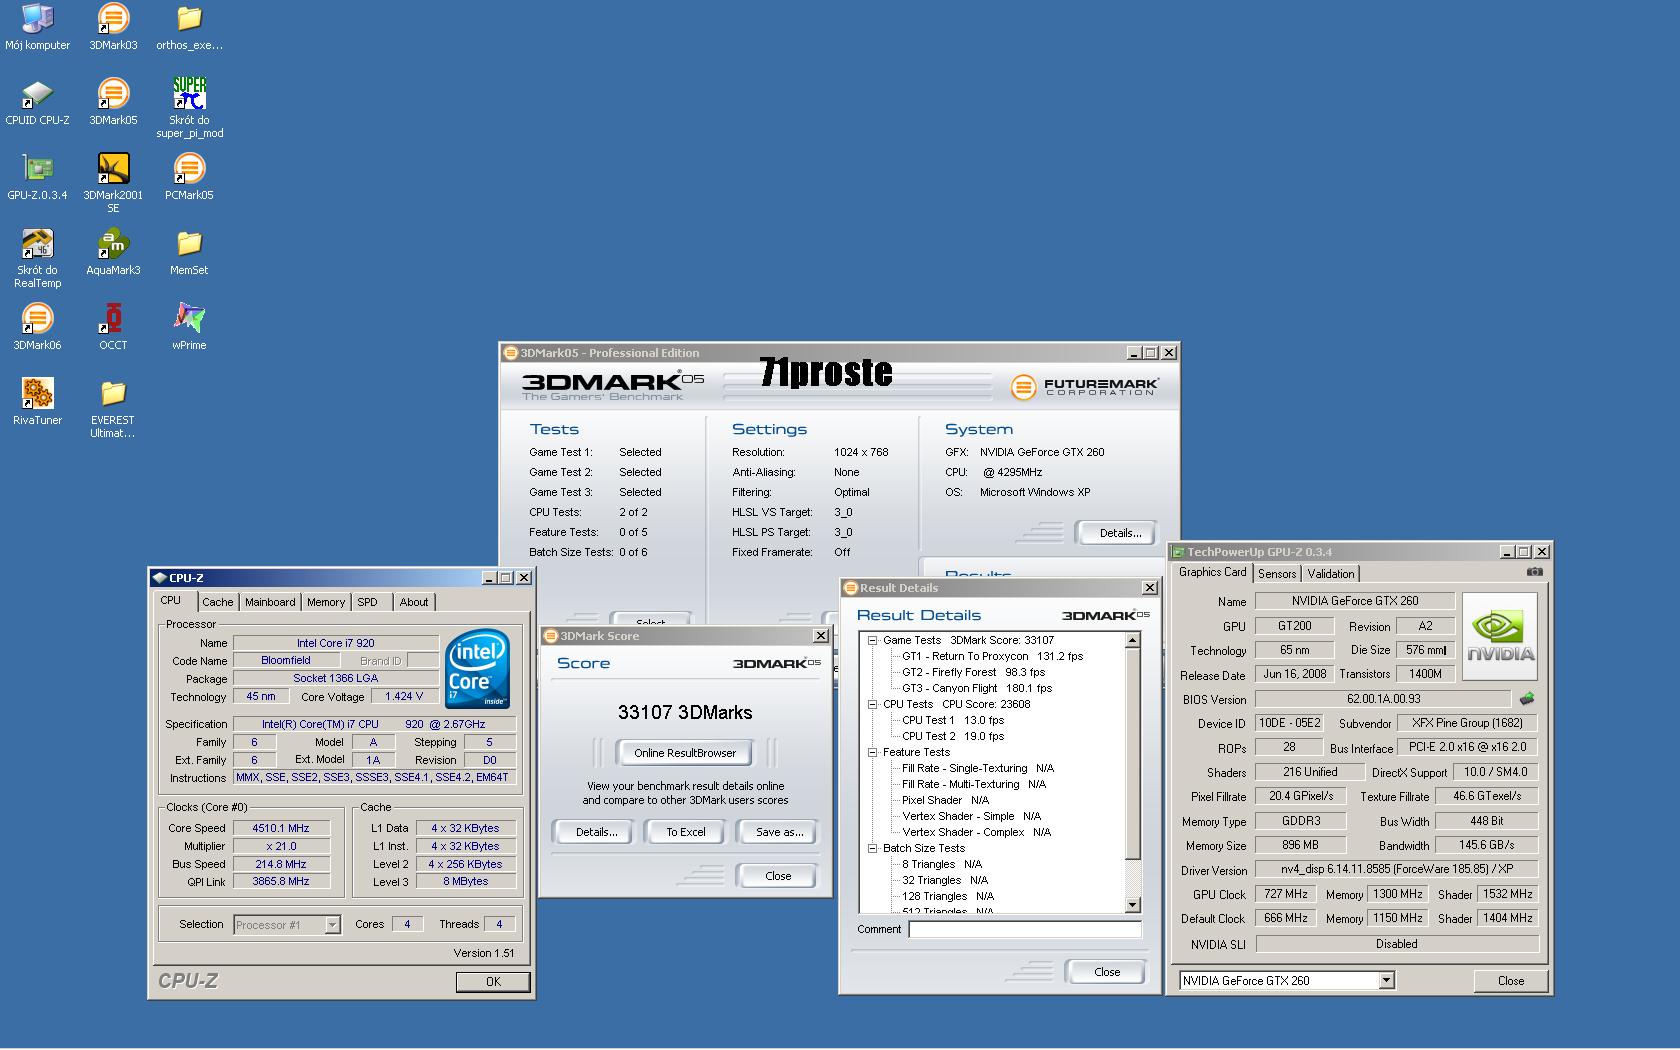The width and height of the screenshot is (1680, 1050).
Task: Open the MemSet folder icon
Action: click(189, 252)
